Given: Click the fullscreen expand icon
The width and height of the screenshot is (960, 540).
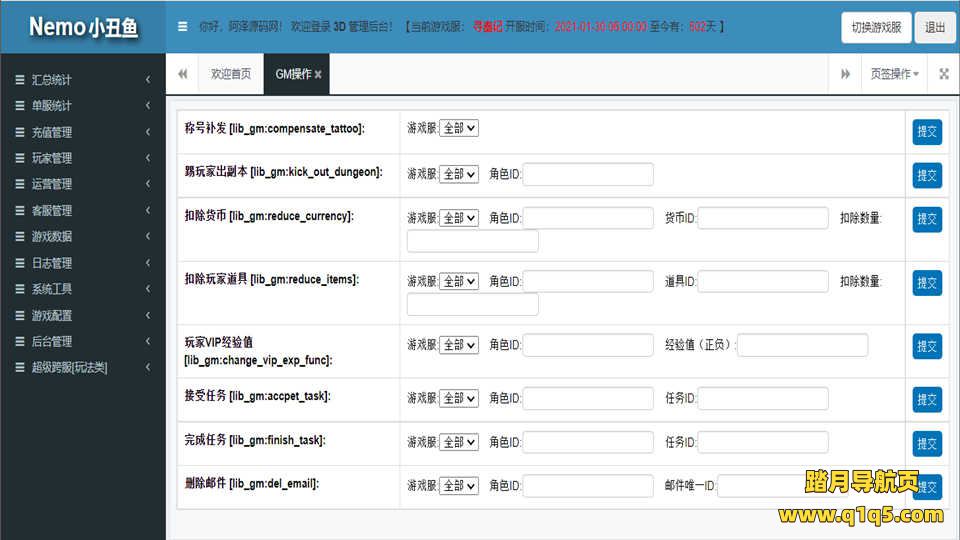Looking at the screenshot, I should tap(944, 74).
